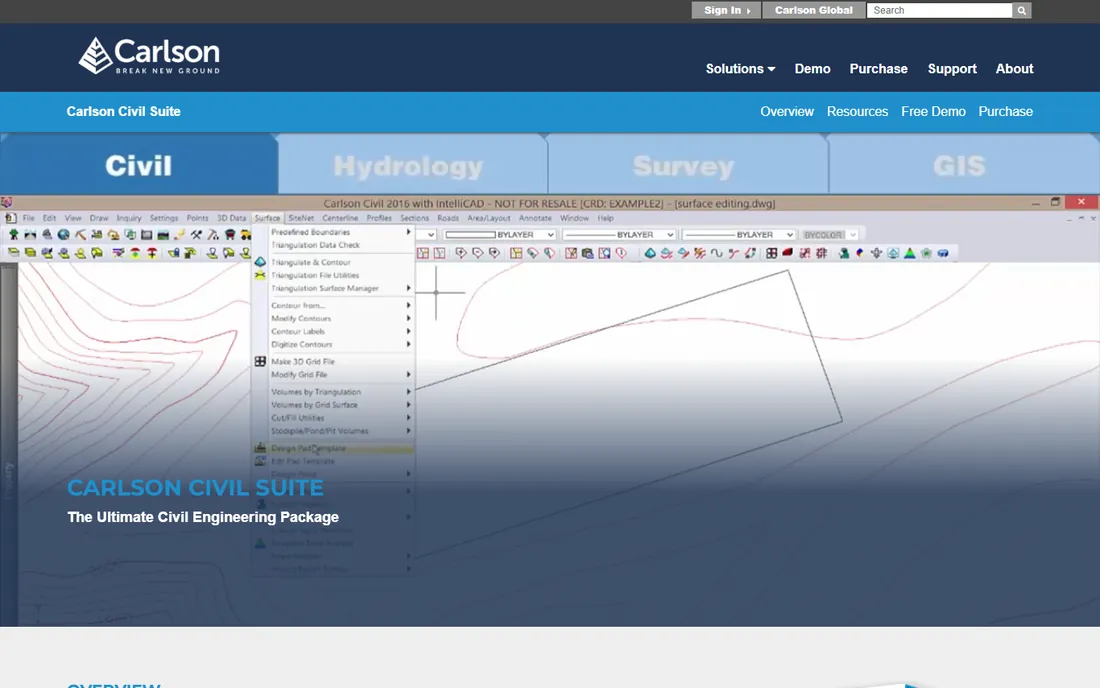Viewport: 1100px width, 688px height.
Task: Choose Stockpile/Pond/Pit Volumes entry
Action: click(x=320, y=431)
